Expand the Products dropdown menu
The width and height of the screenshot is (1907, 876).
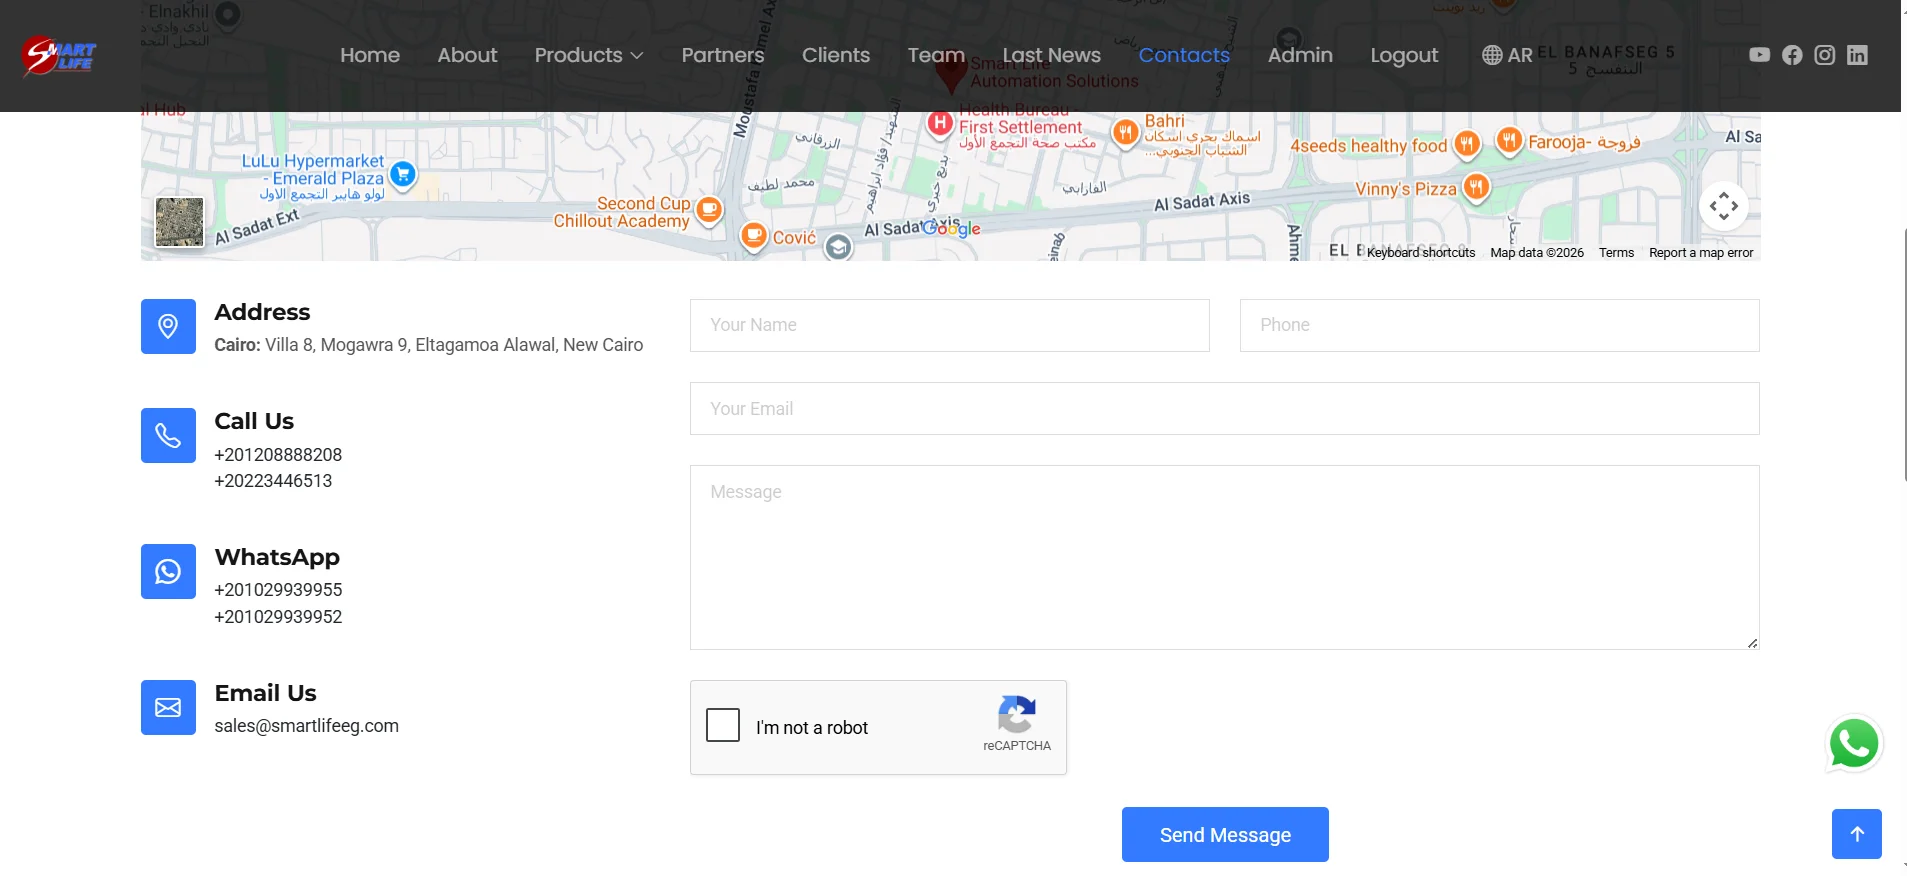coord(589,55)
